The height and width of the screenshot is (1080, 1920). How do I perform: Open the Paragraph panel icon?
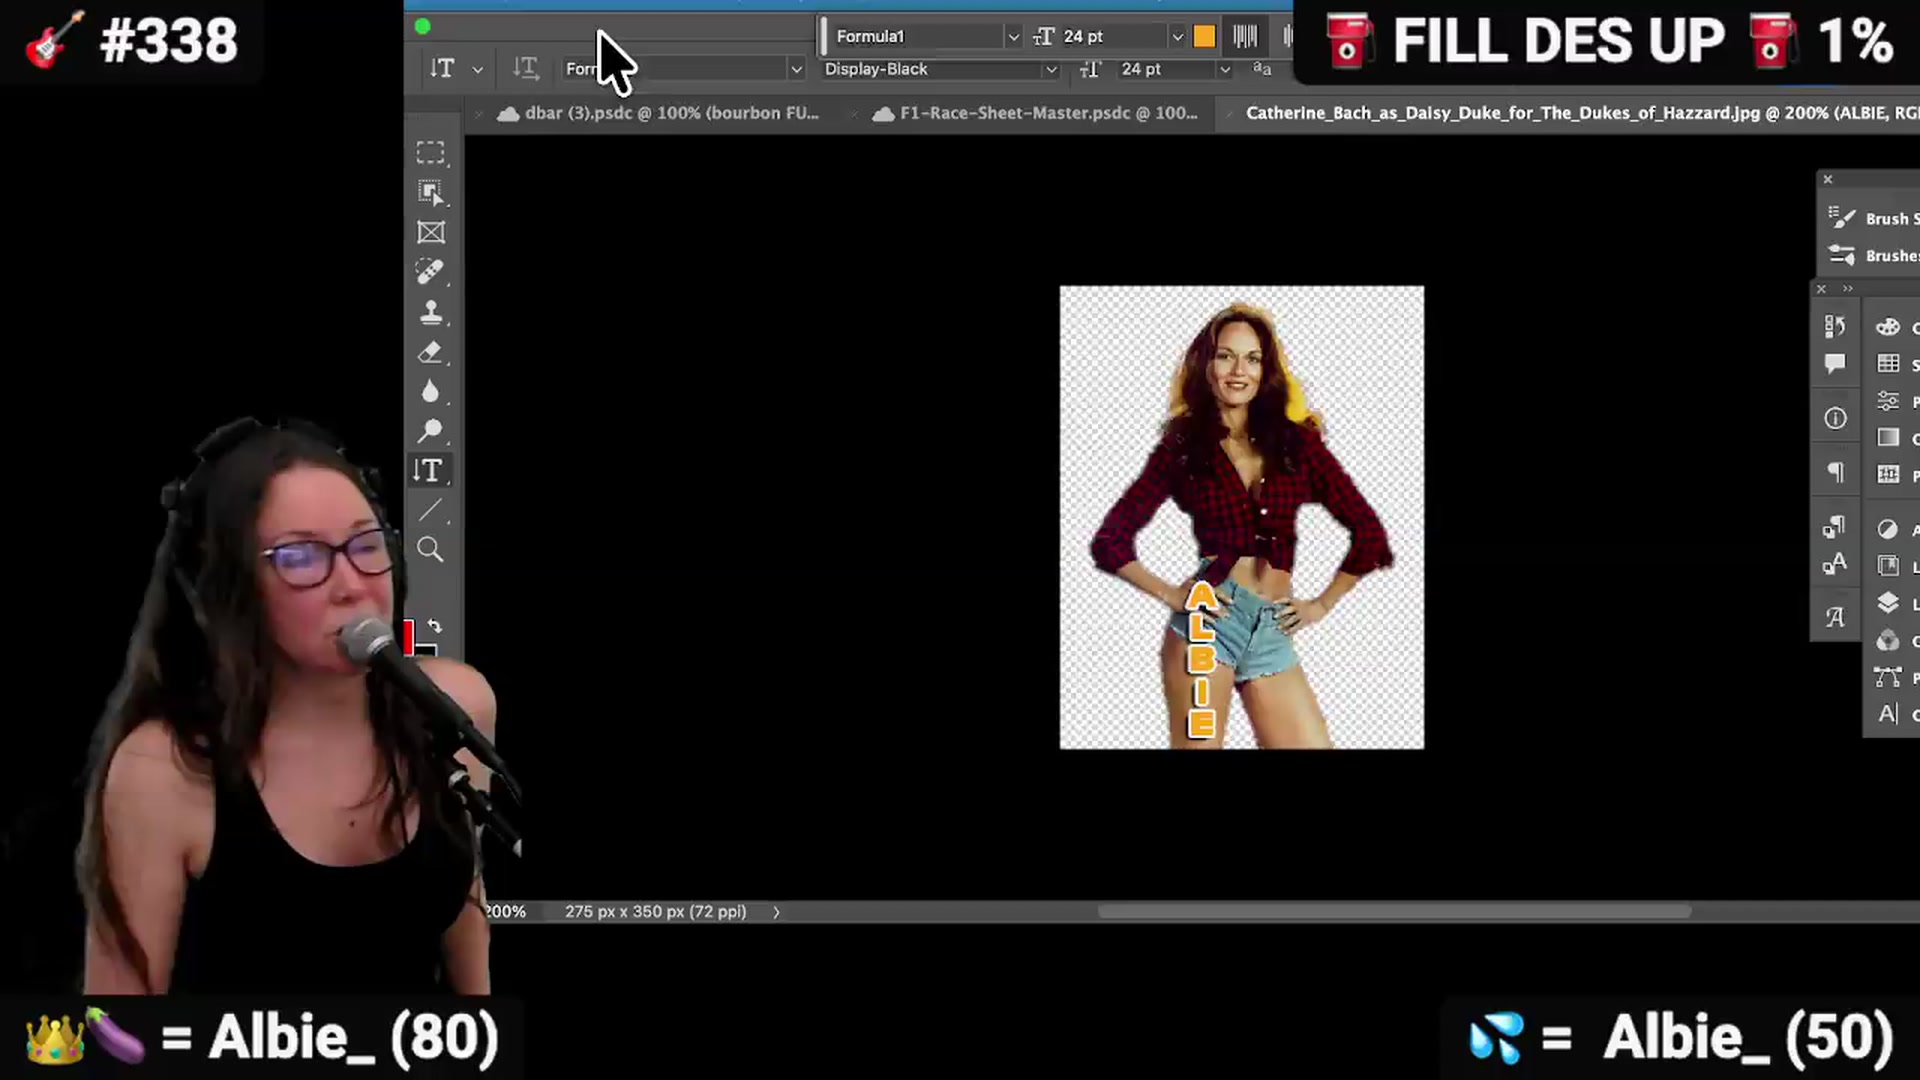(x=1835, y=472)
